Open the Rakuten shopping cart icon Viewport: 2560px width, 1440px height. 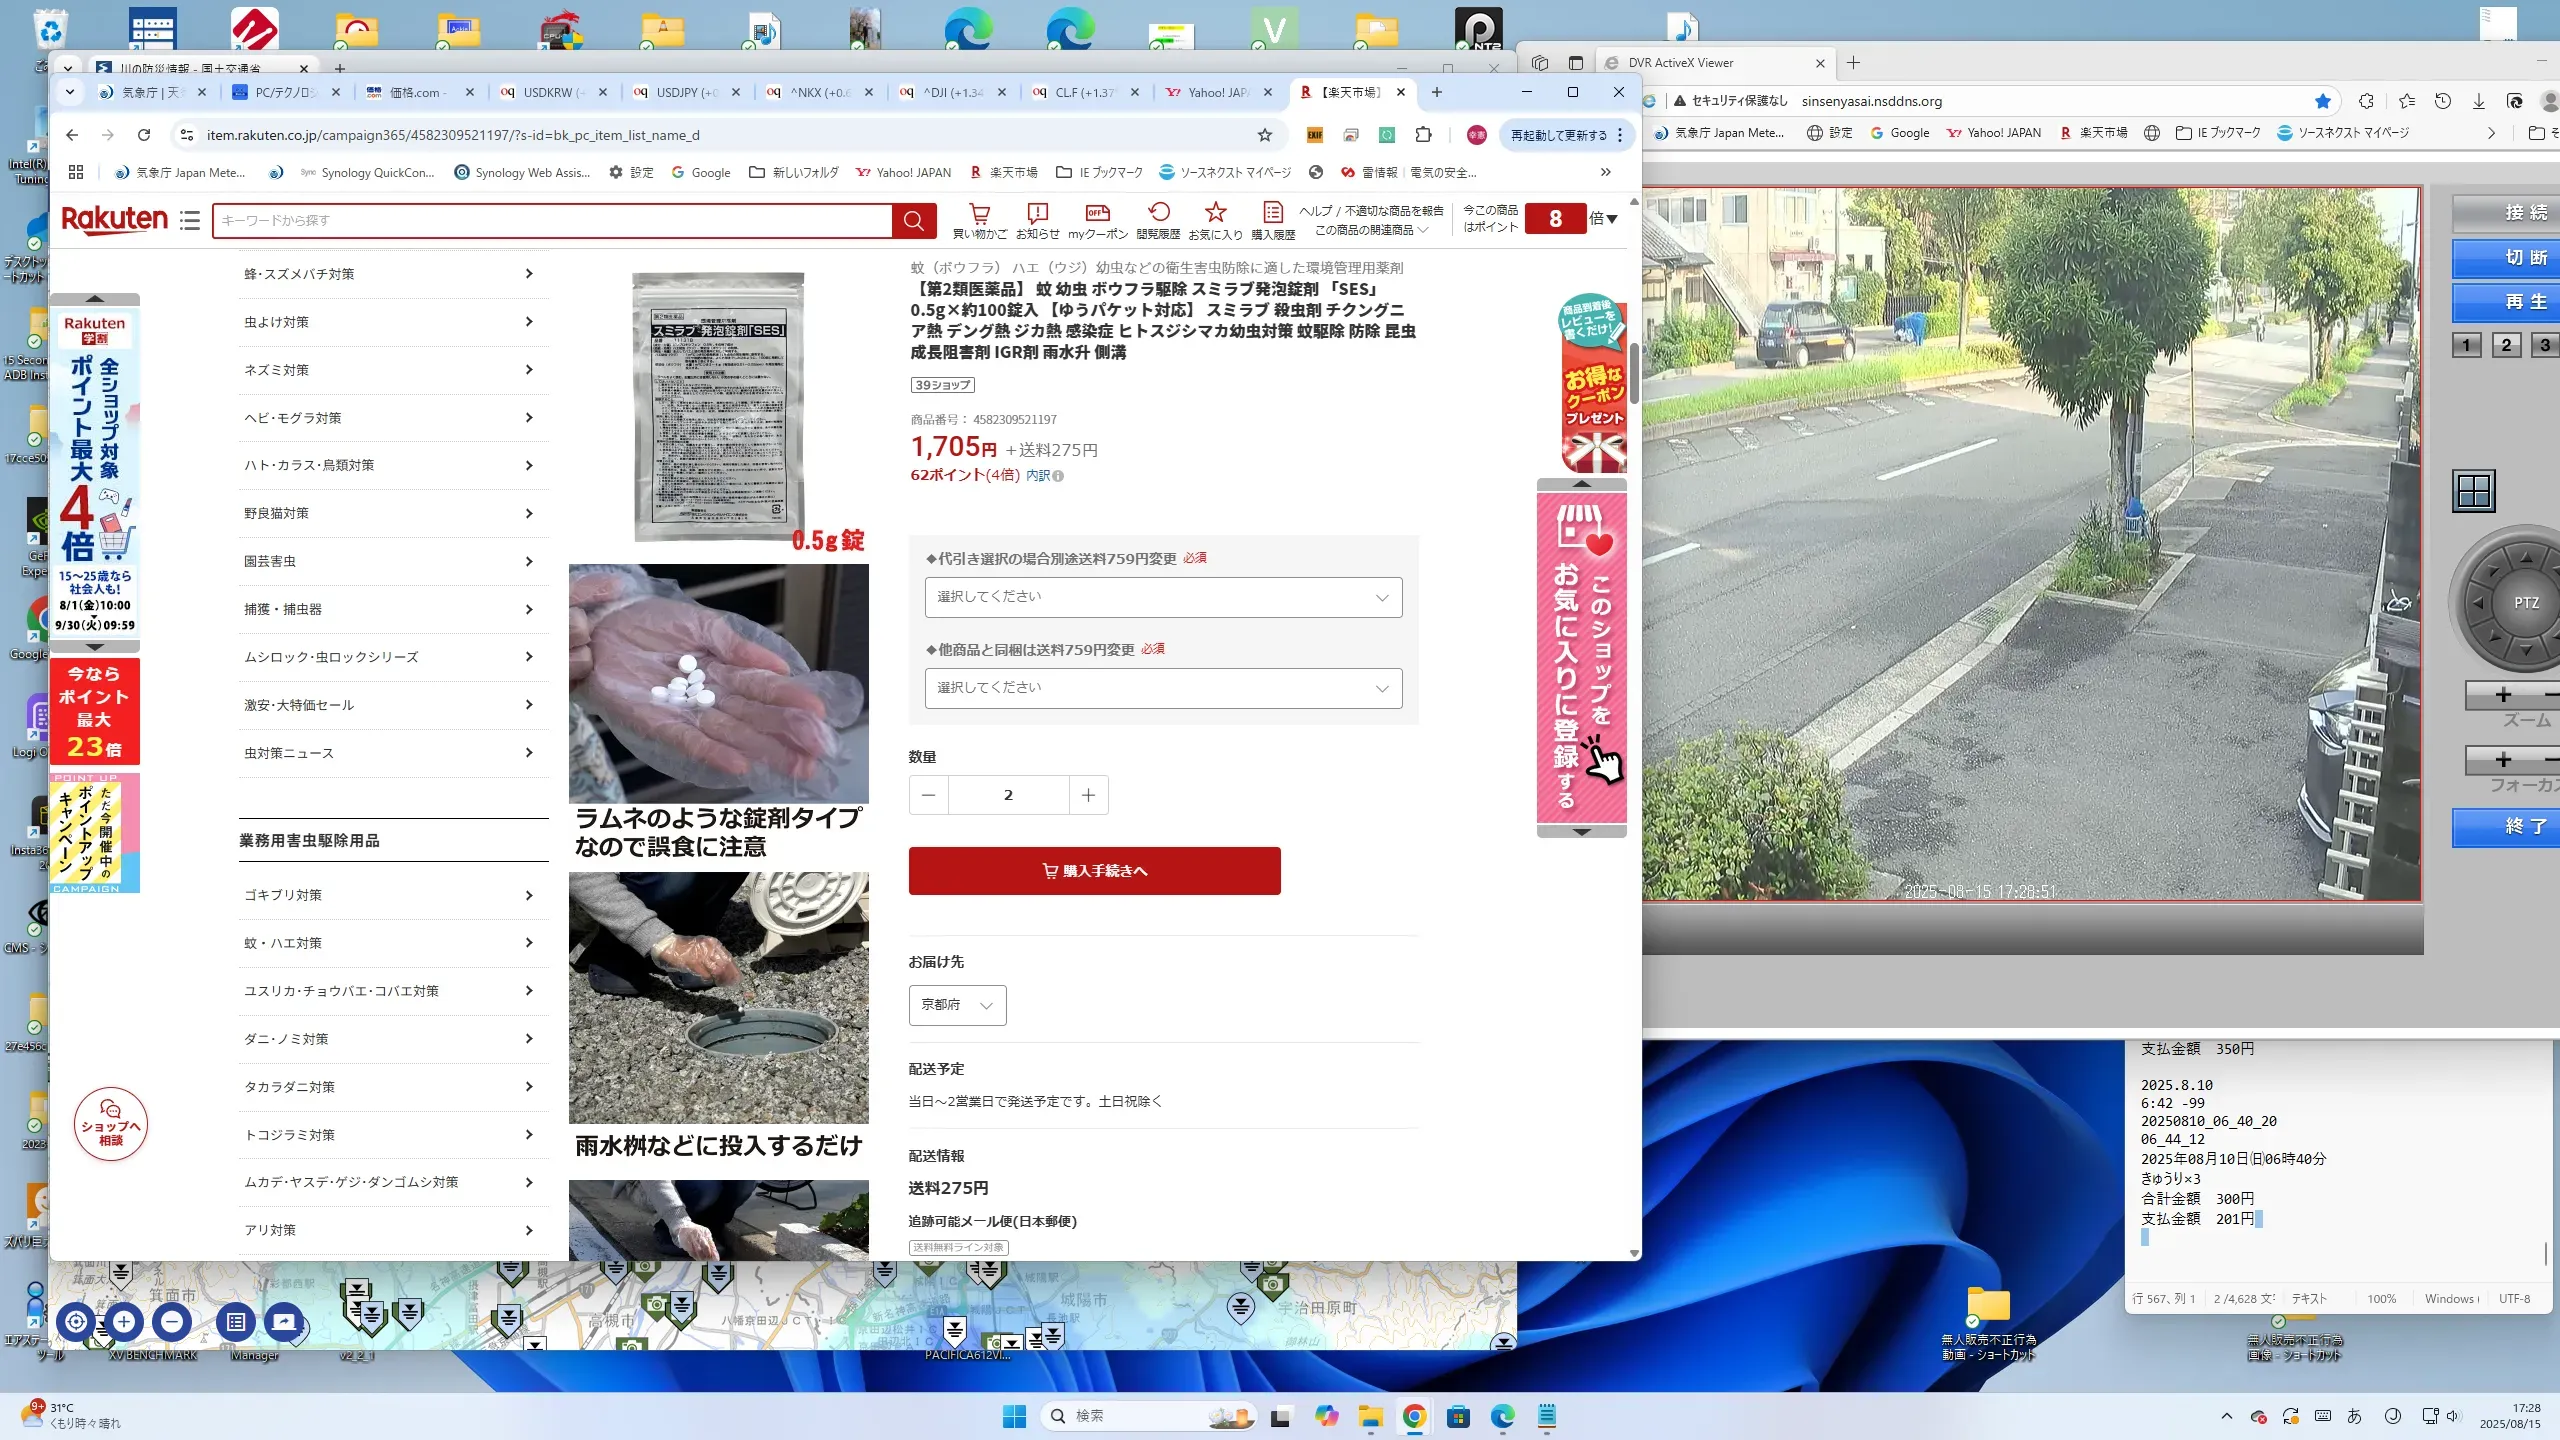tap(979, 214)
